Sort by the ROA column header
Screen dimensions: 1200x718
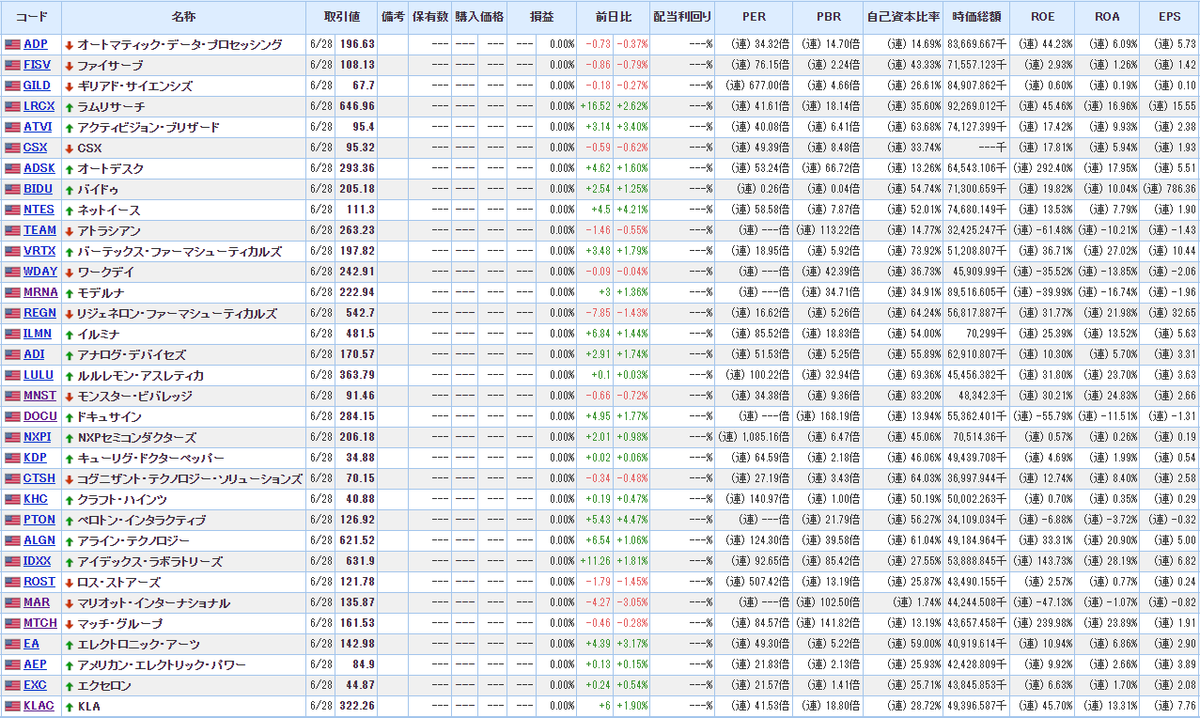pos(1108,18)
